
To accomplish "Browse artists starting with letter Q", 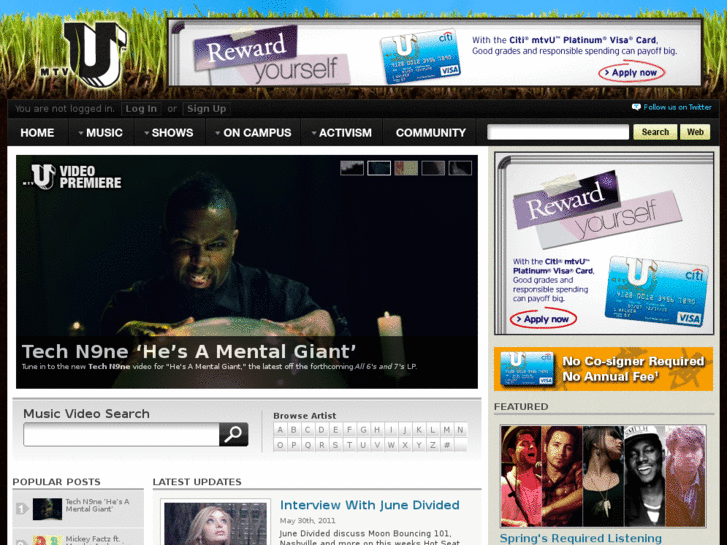I will (307, 445).
